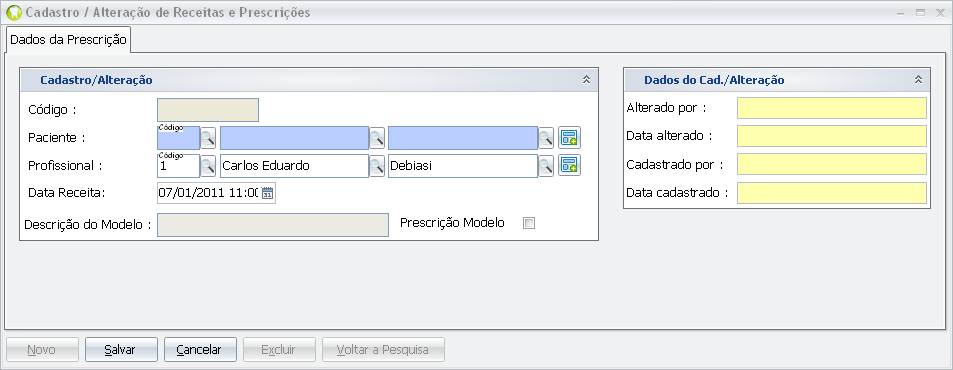Click the Descrição do Modelo : label
The width and height of the screenshot is (953, 370).
[88, 225]
